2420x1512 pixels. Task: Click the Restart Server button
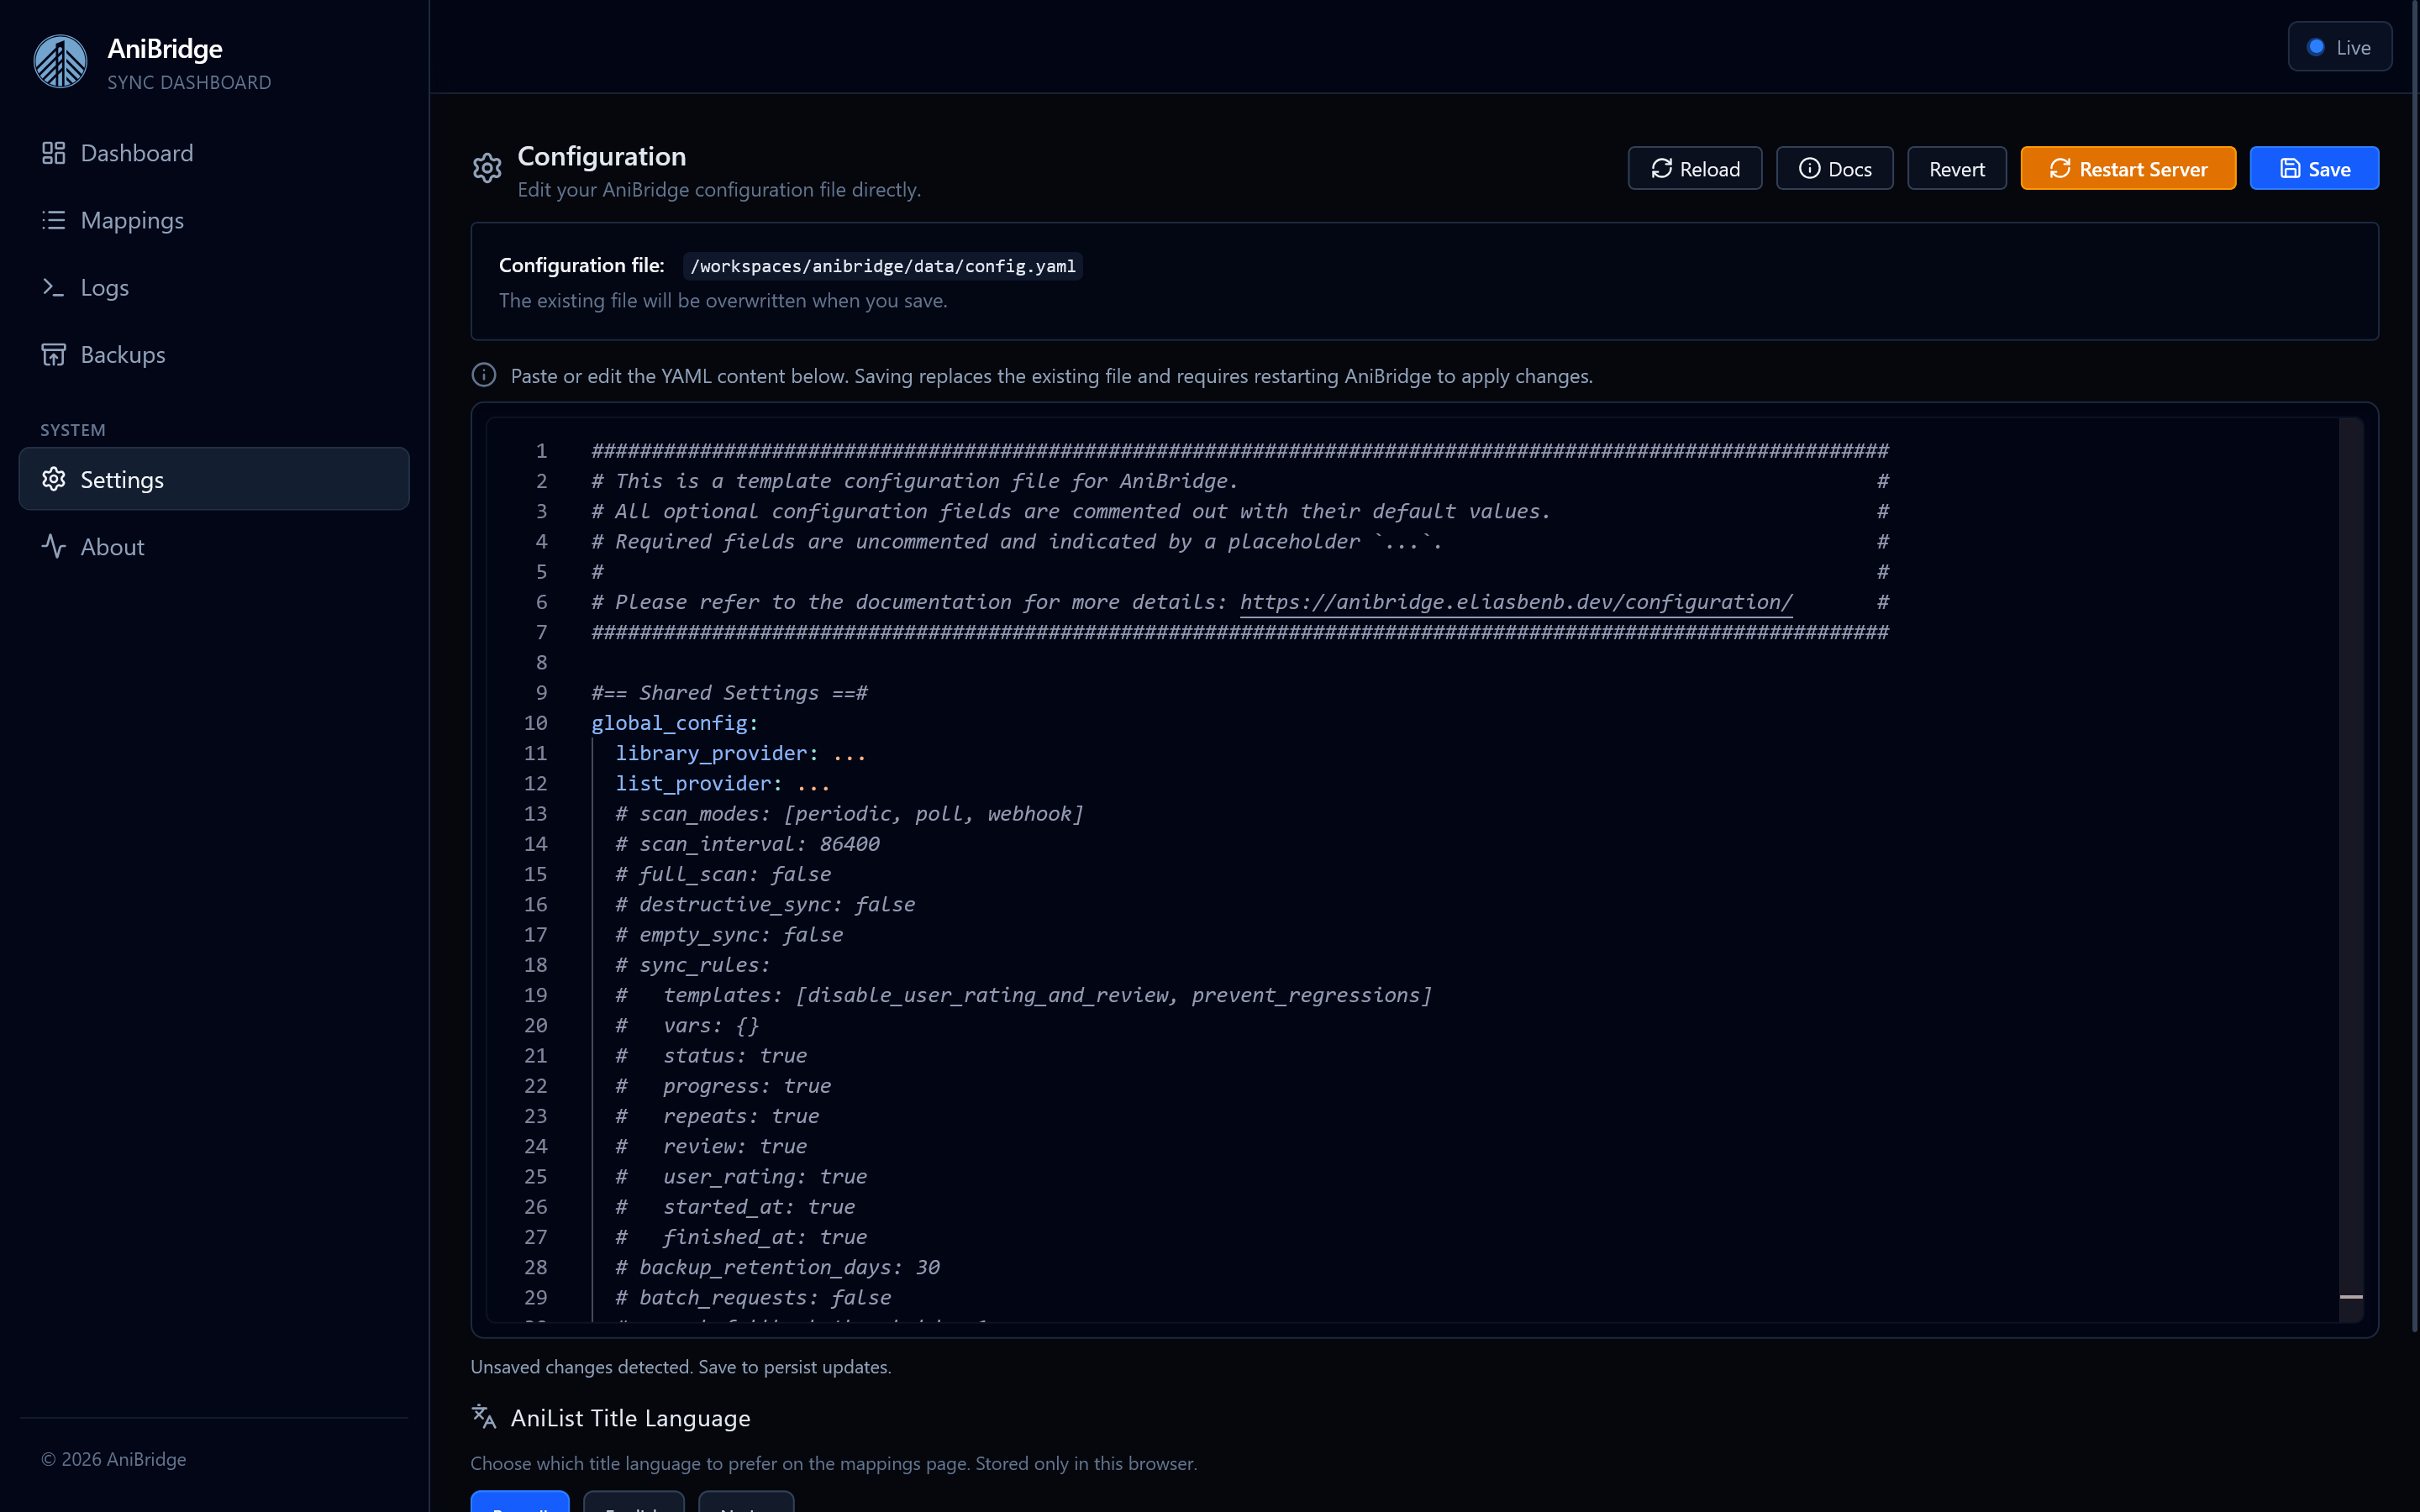click(x=2128, y=169)
